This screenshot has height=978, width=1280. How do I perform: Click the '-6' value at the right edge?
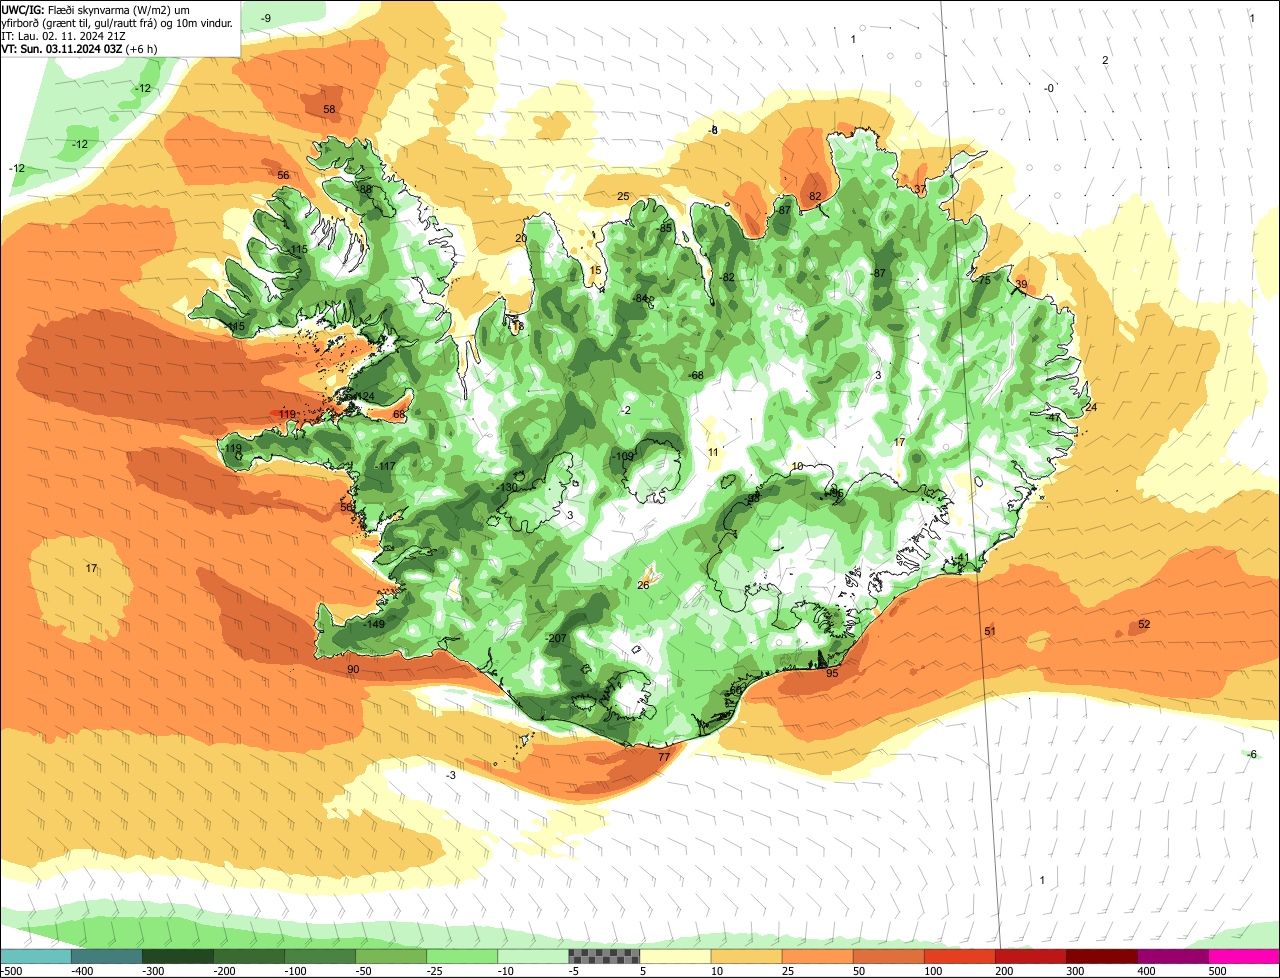point(1251,754)
